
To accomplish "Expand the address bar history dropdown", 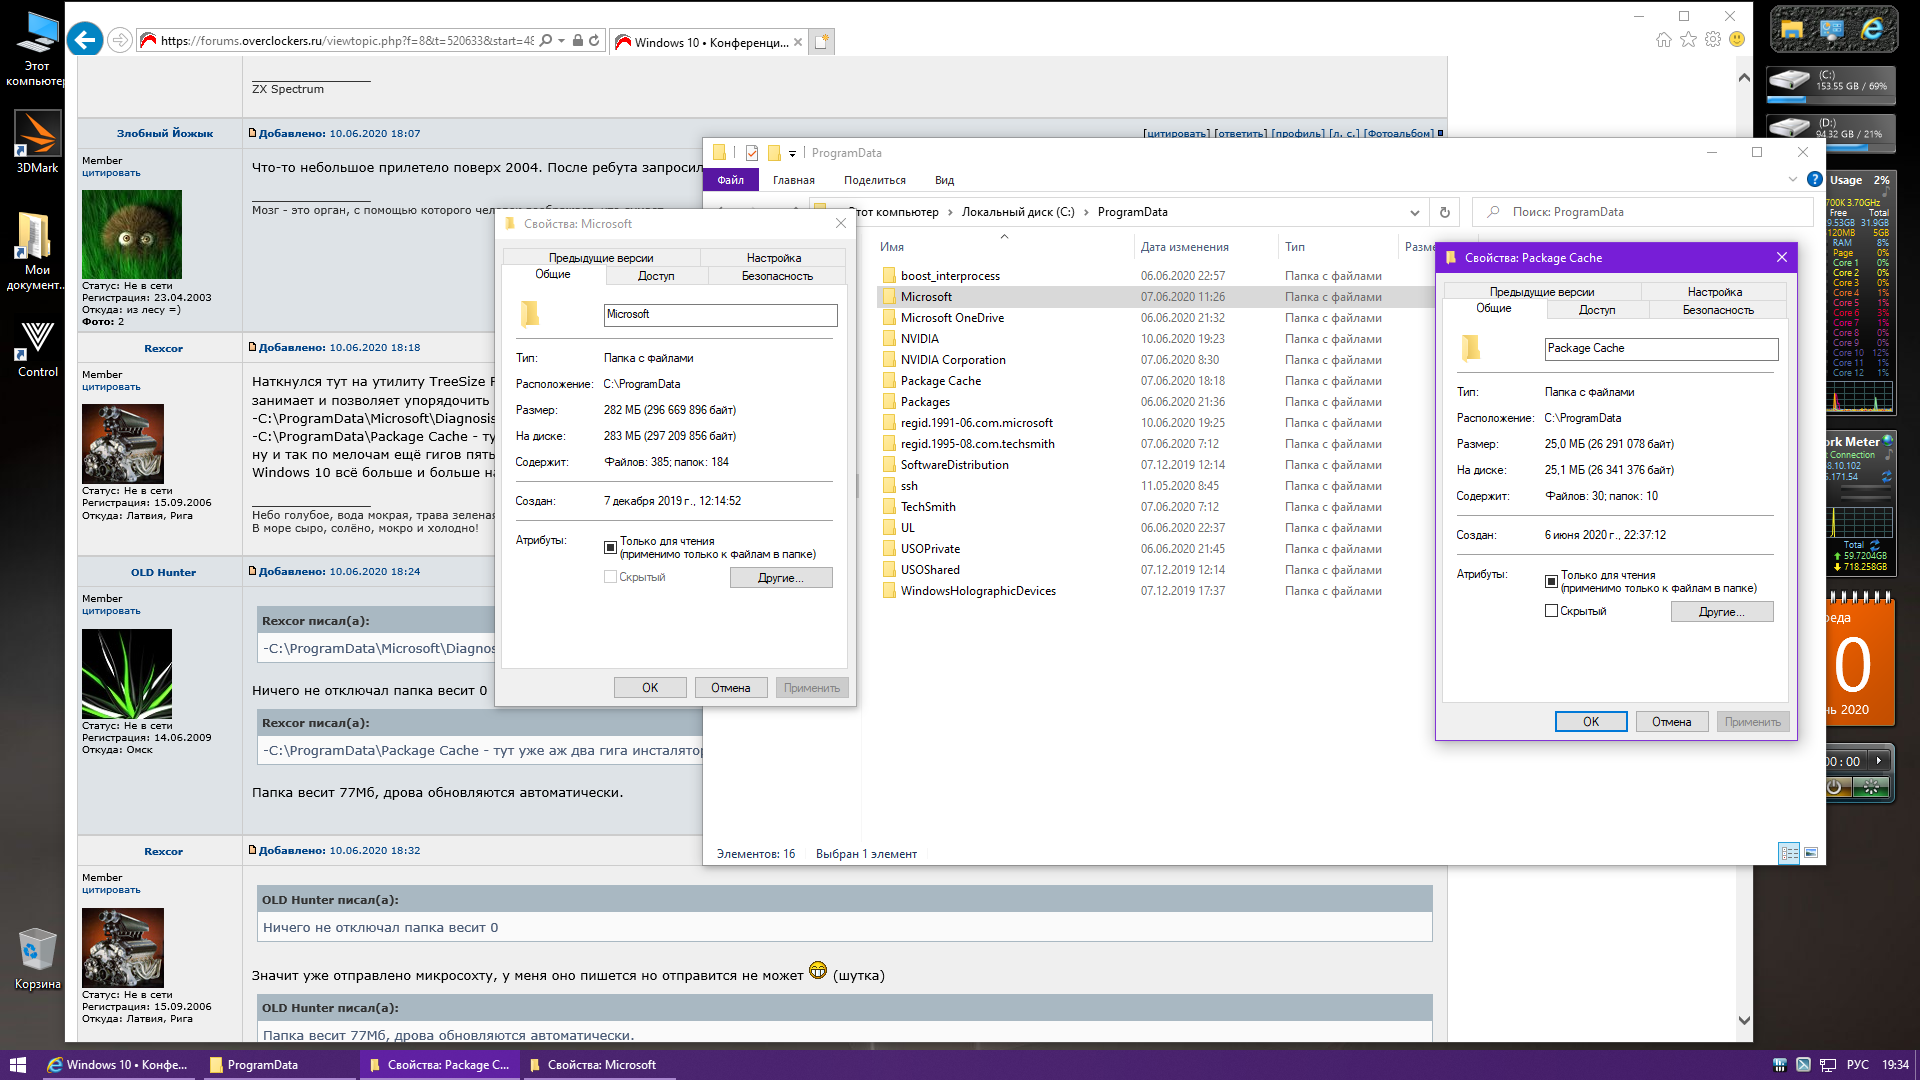I will 1414,212.
